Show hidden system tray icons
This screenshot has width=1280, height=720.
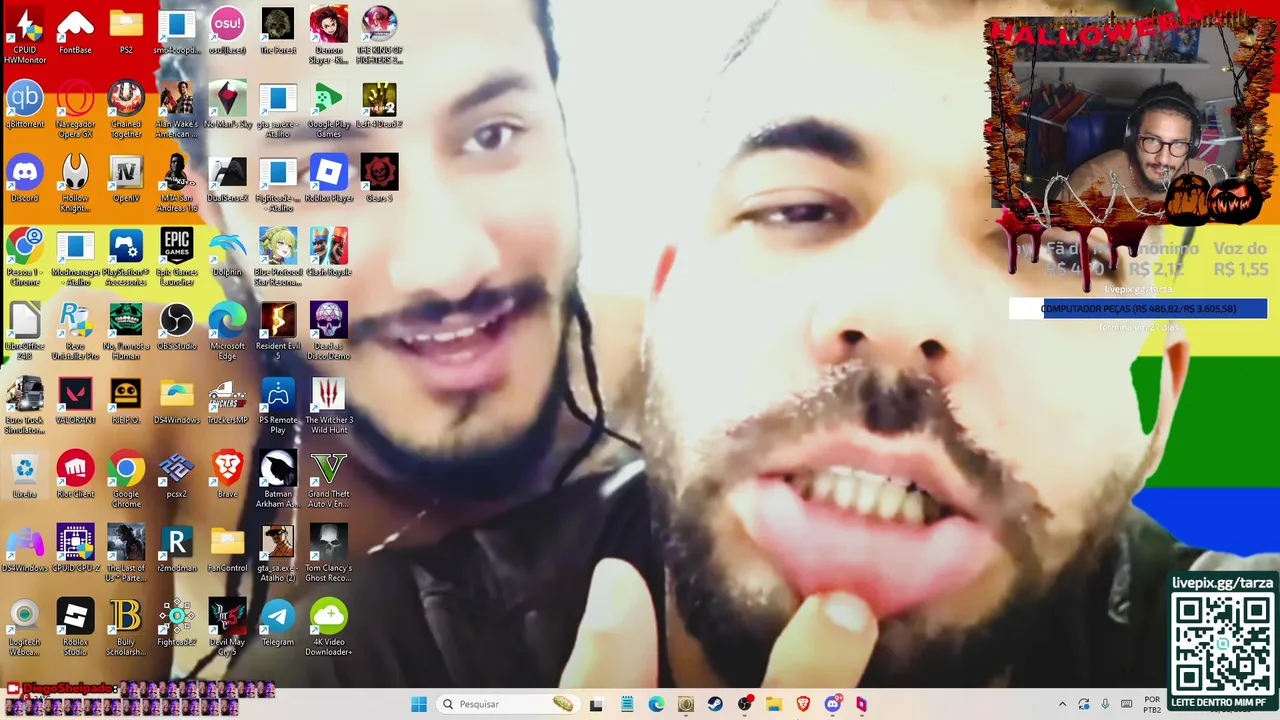coord(1062,704)
